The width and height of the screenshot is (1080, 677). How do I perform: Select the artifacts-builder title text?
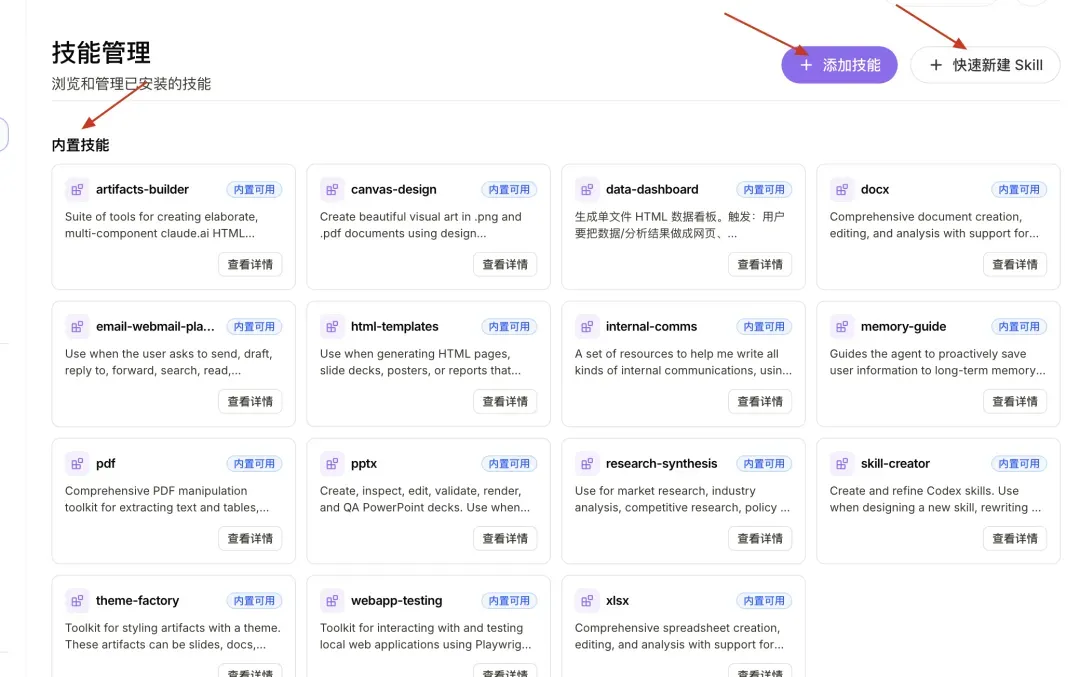[x=142, y=189]
